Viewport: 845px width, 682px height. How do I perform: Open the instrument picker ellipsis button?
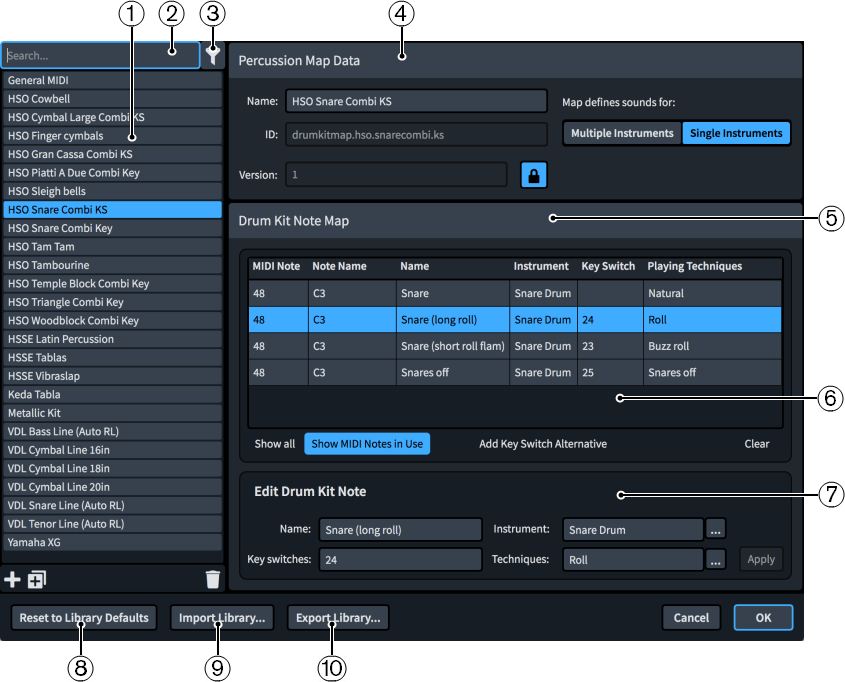pos(715,529)
